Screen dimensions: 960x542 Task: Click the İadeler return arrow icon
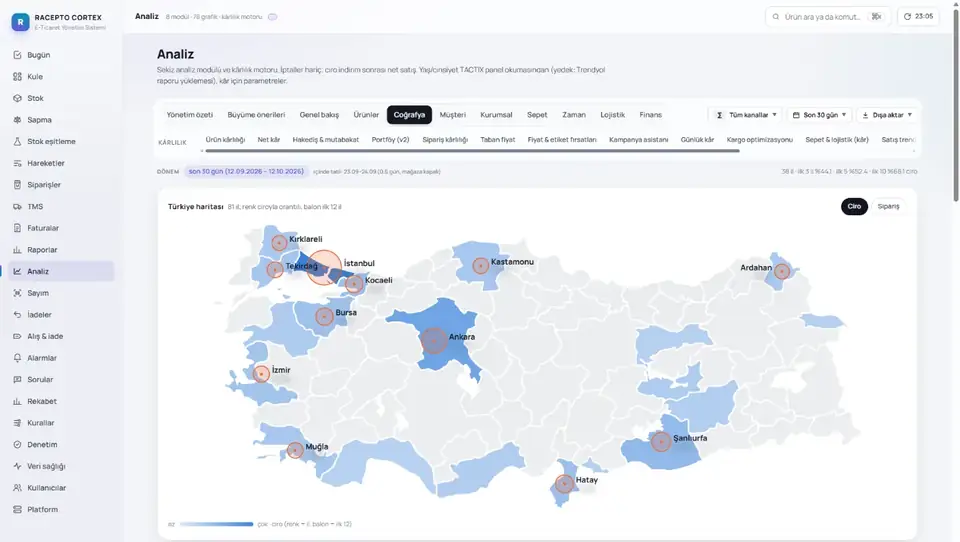point(17,315)
